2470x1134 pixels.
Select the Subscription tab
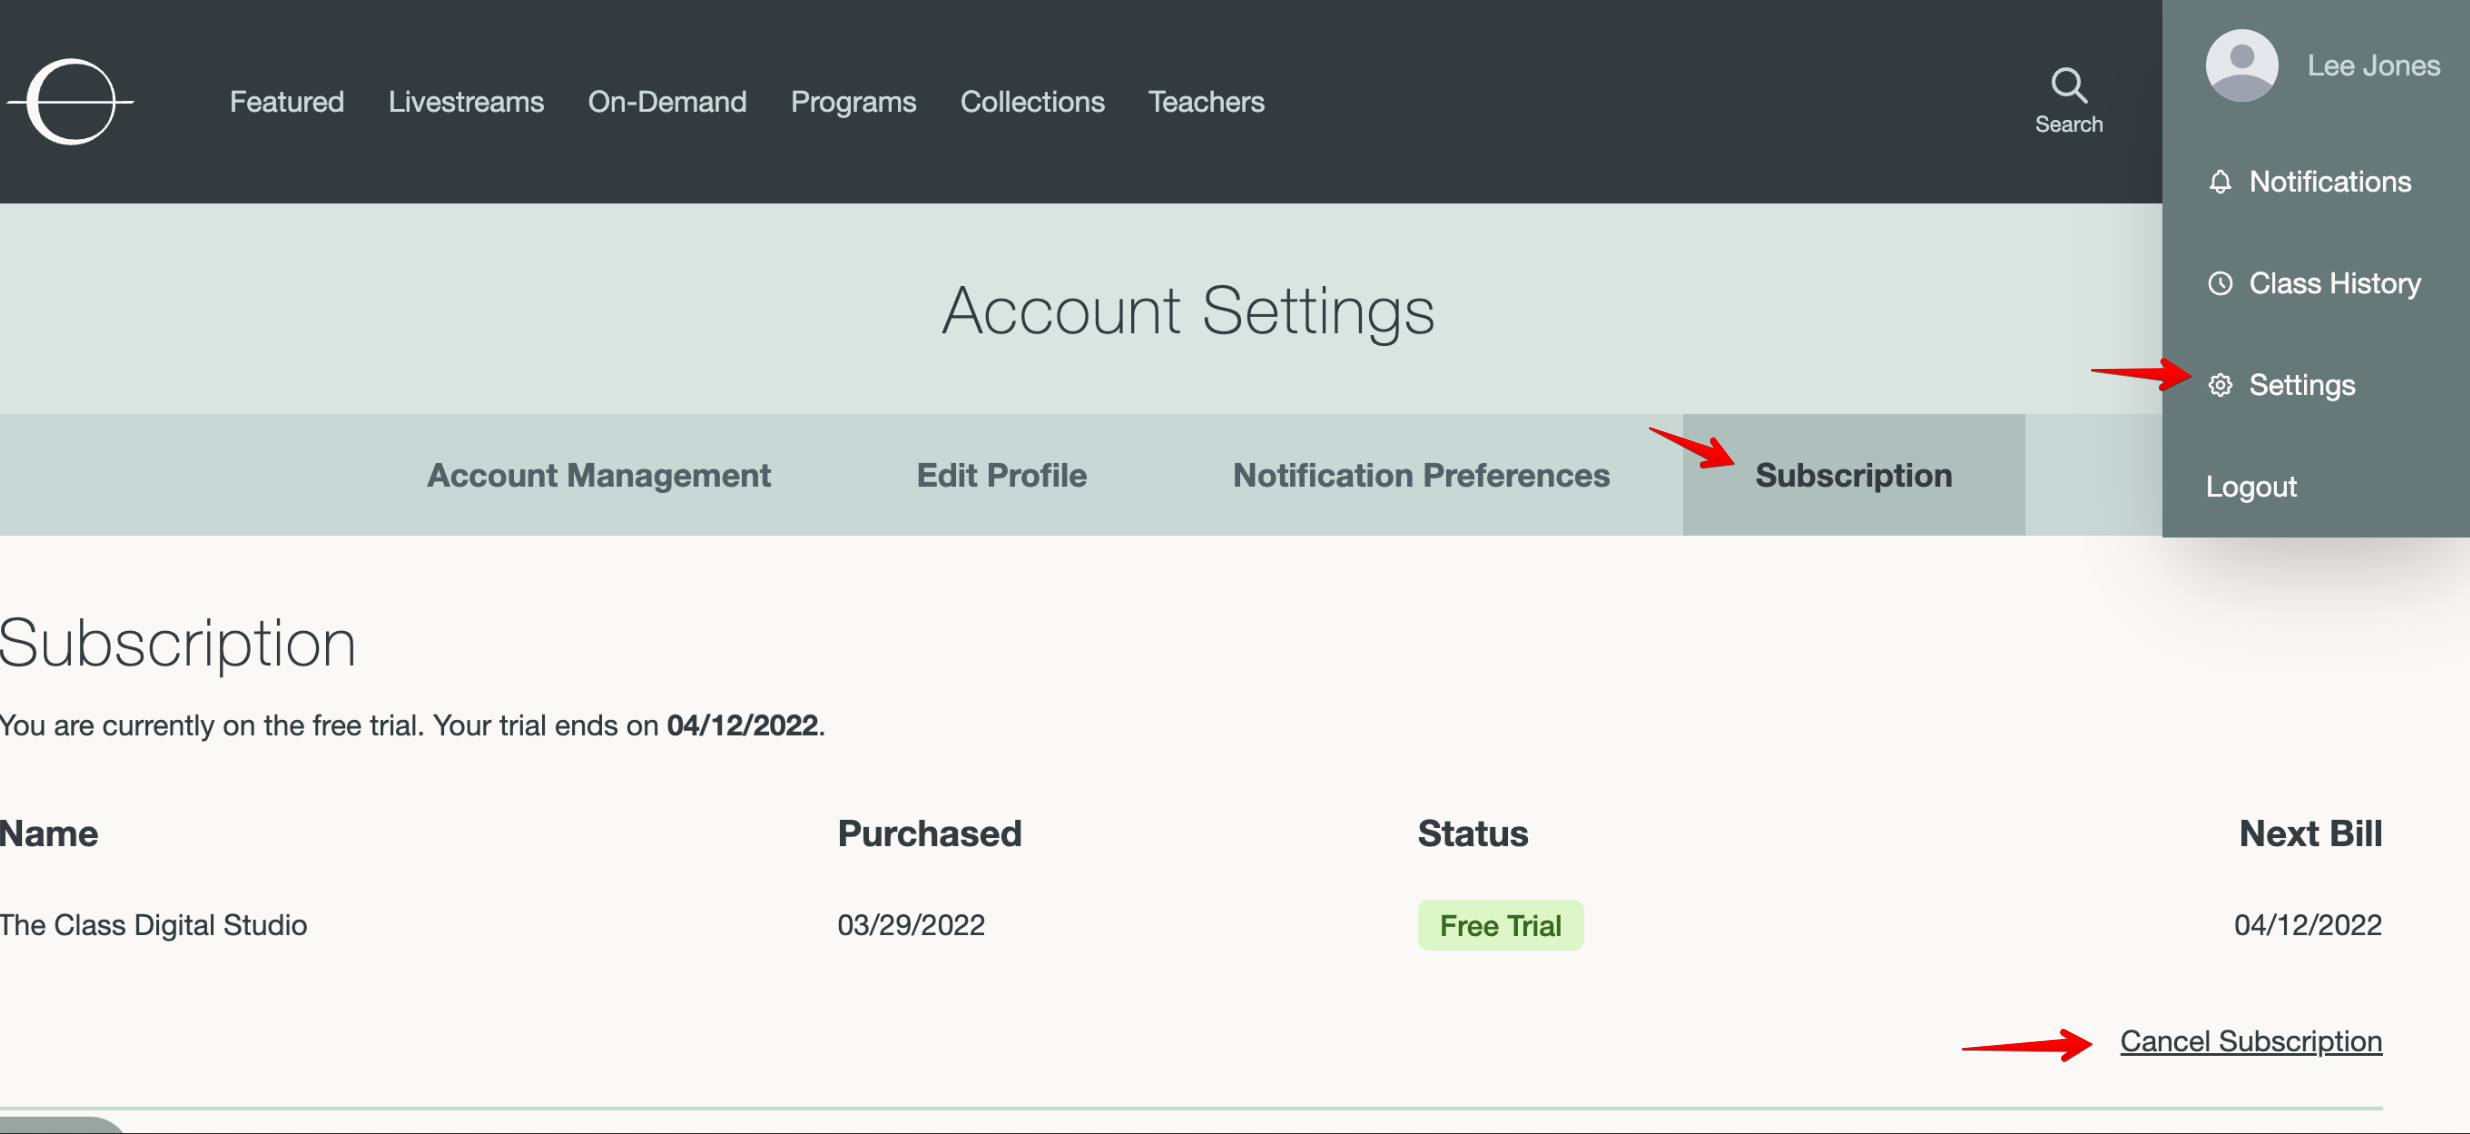(x=1853, y=475)
